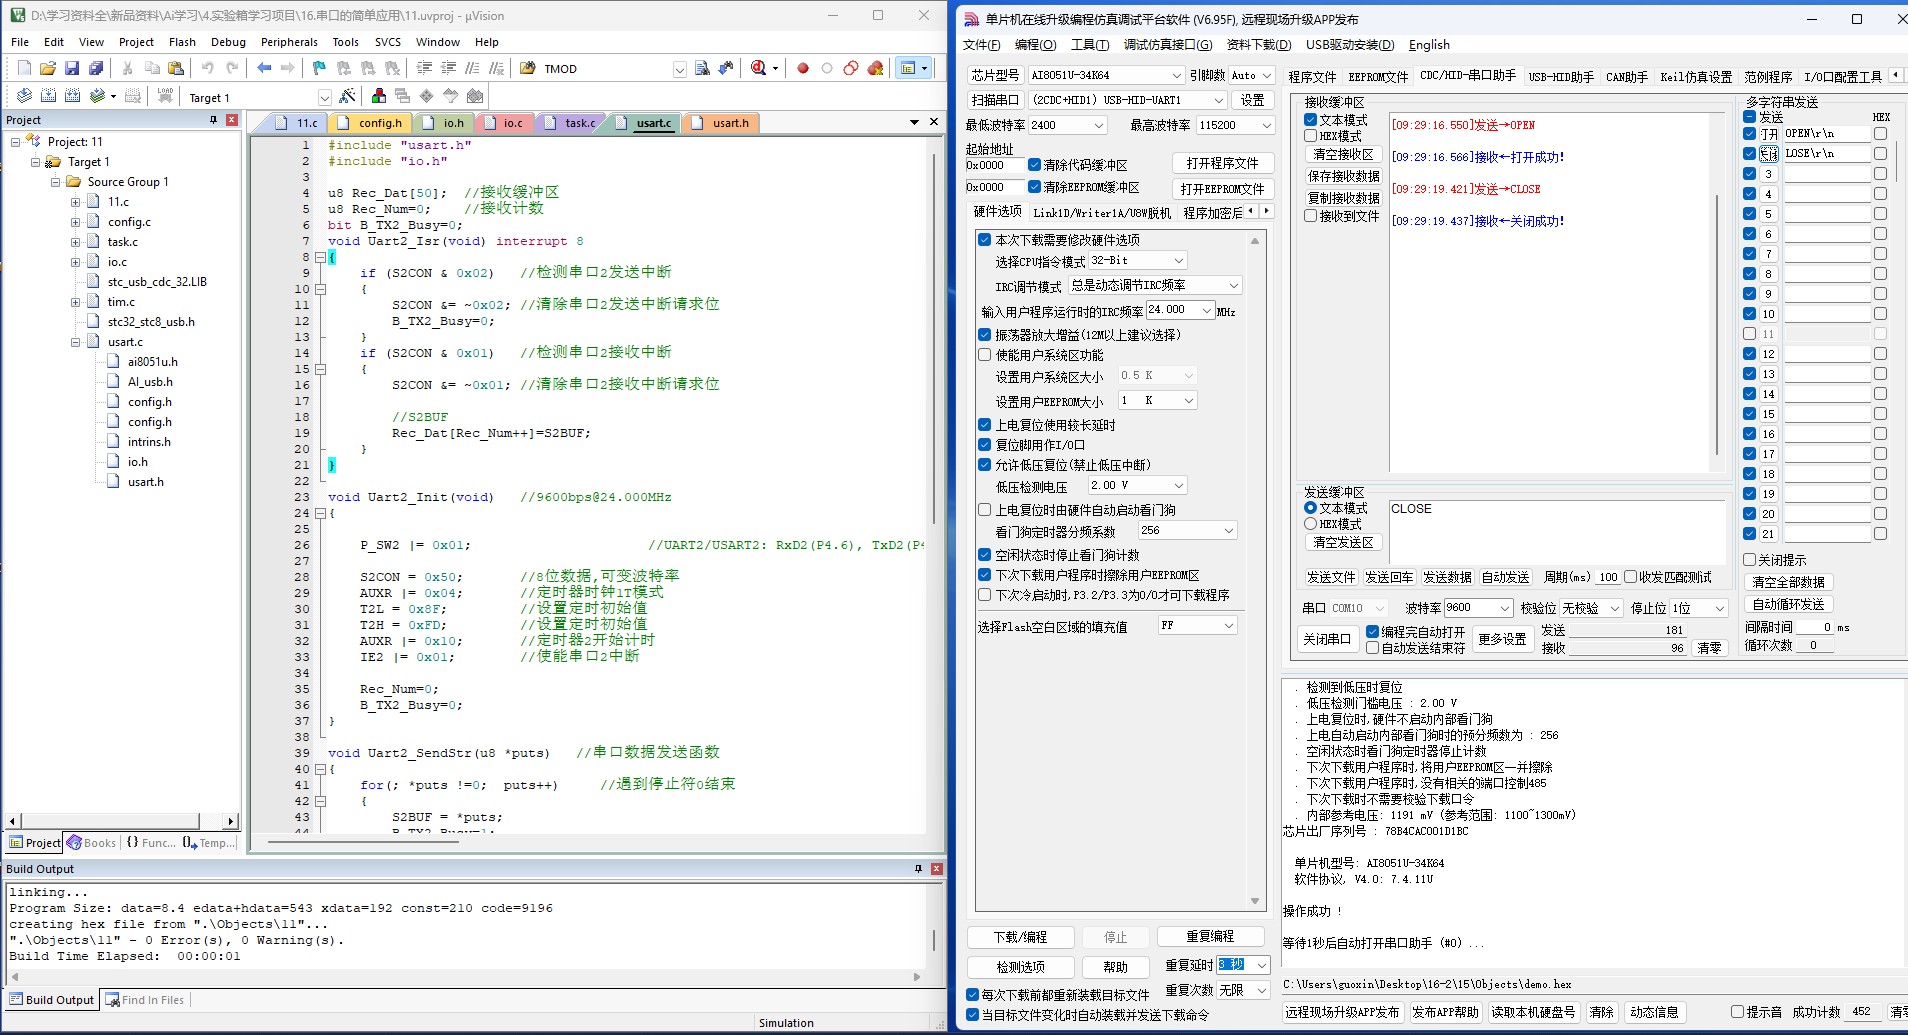
Task: Click 检测选项 button
Action: [1021, 967]
